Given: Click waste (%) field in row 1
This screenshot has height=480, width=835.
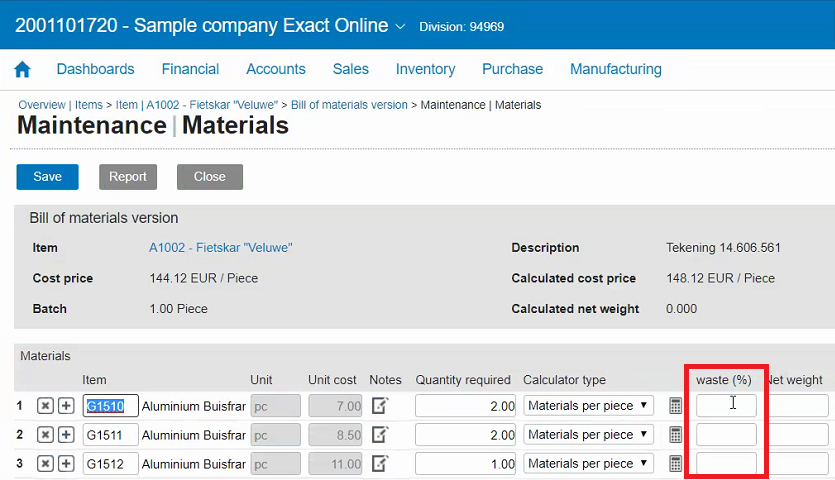Looking at the screenshot, I should pyautogui.click(x=726, y=406).
